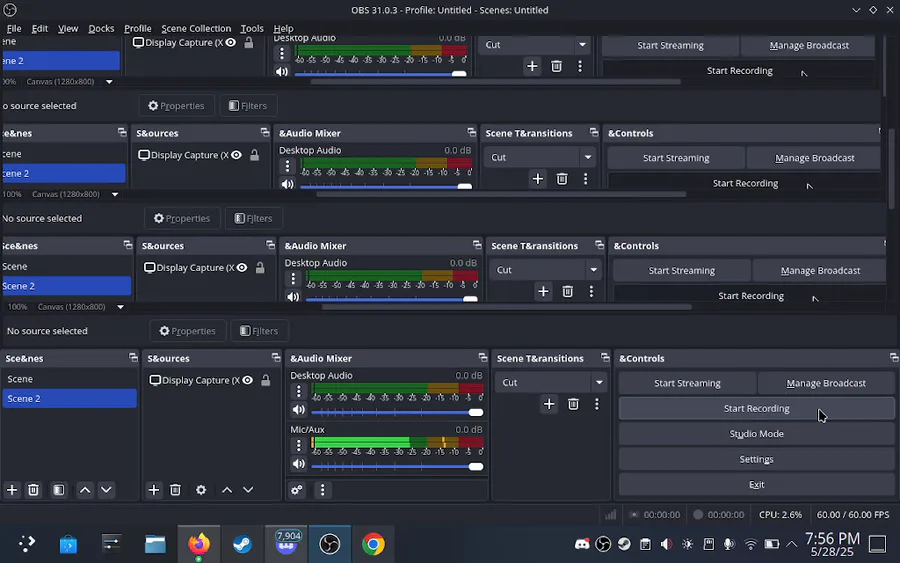
Task: Open OBS Settings from the Controls dock
Action: pos(757,459)
